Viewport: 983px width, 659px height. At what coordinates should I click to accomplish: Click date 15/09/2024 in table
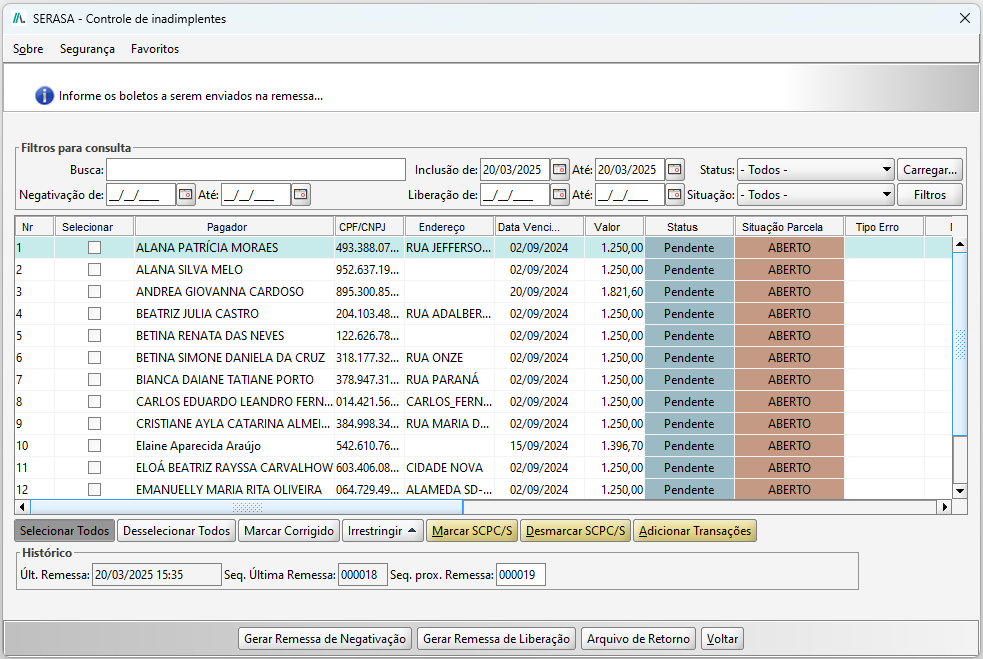(x=539, y=446)
